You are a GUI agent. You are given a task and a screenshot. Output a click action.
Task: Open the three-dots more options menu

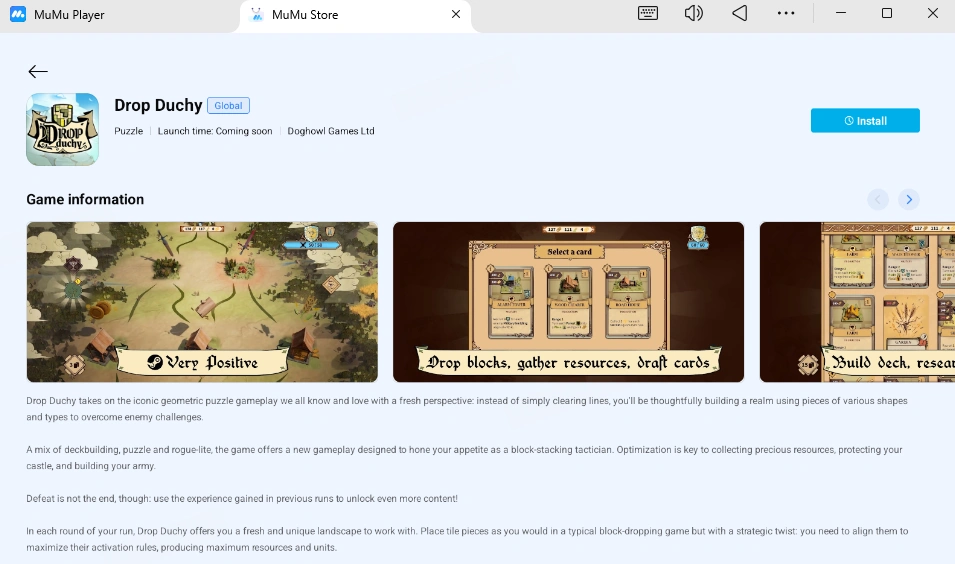786,13
